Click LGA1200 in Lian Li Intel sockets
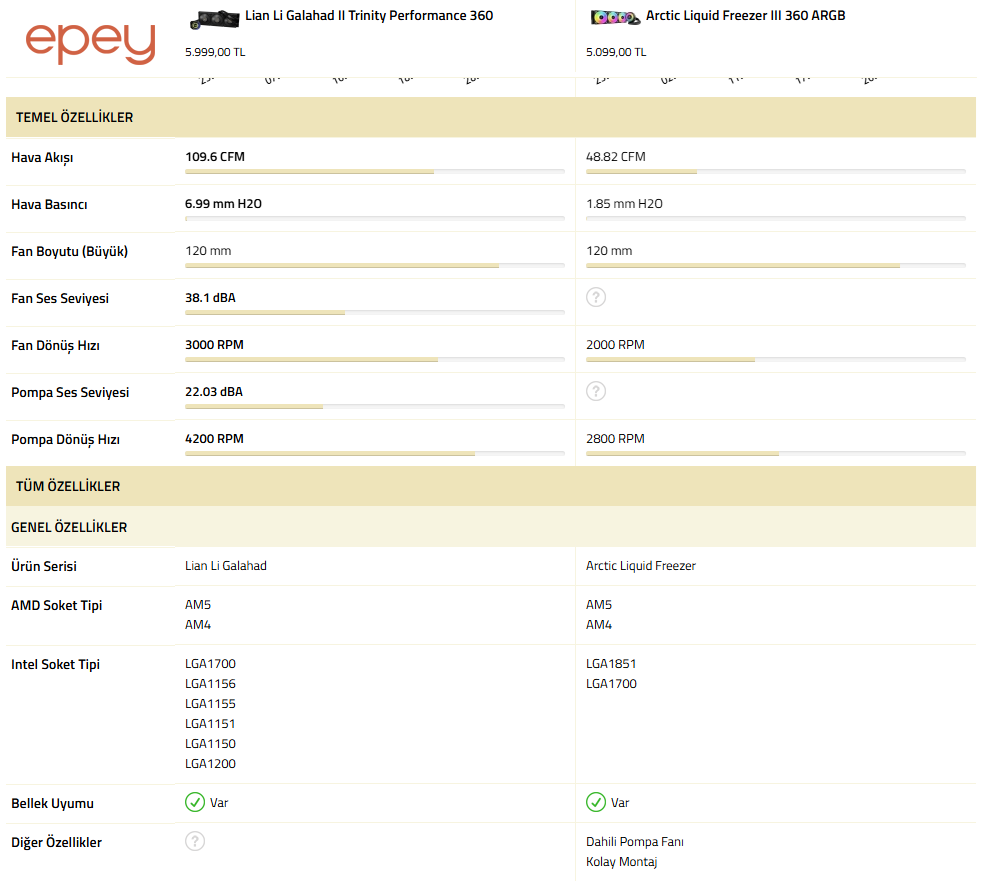 [x=210, y=763]
